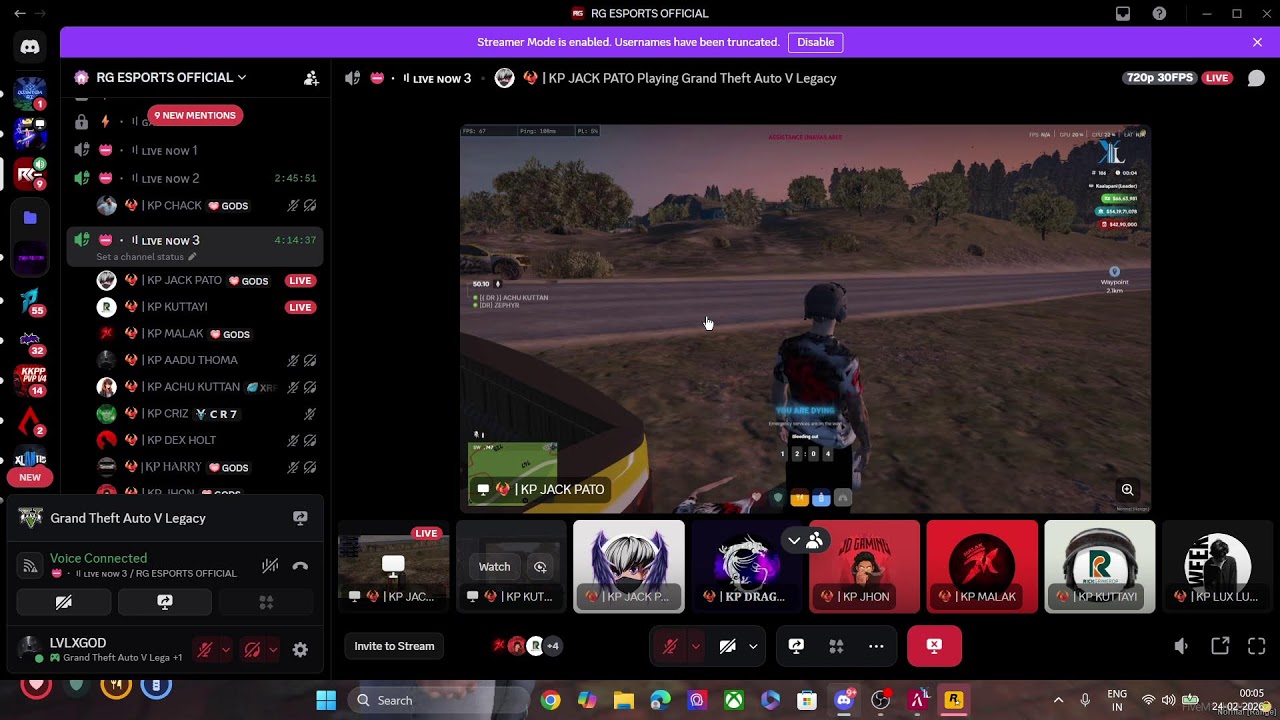Toggle screen share in the left voice panel

pyautogui.click(x=165, y=602)
